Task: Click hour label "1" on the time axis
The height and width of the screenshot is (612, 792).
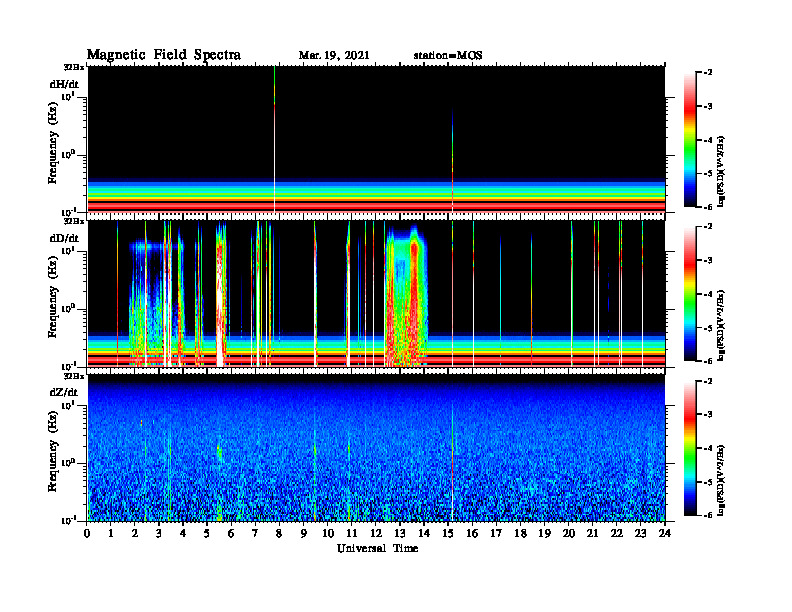Action: click(x=111, y=533)
